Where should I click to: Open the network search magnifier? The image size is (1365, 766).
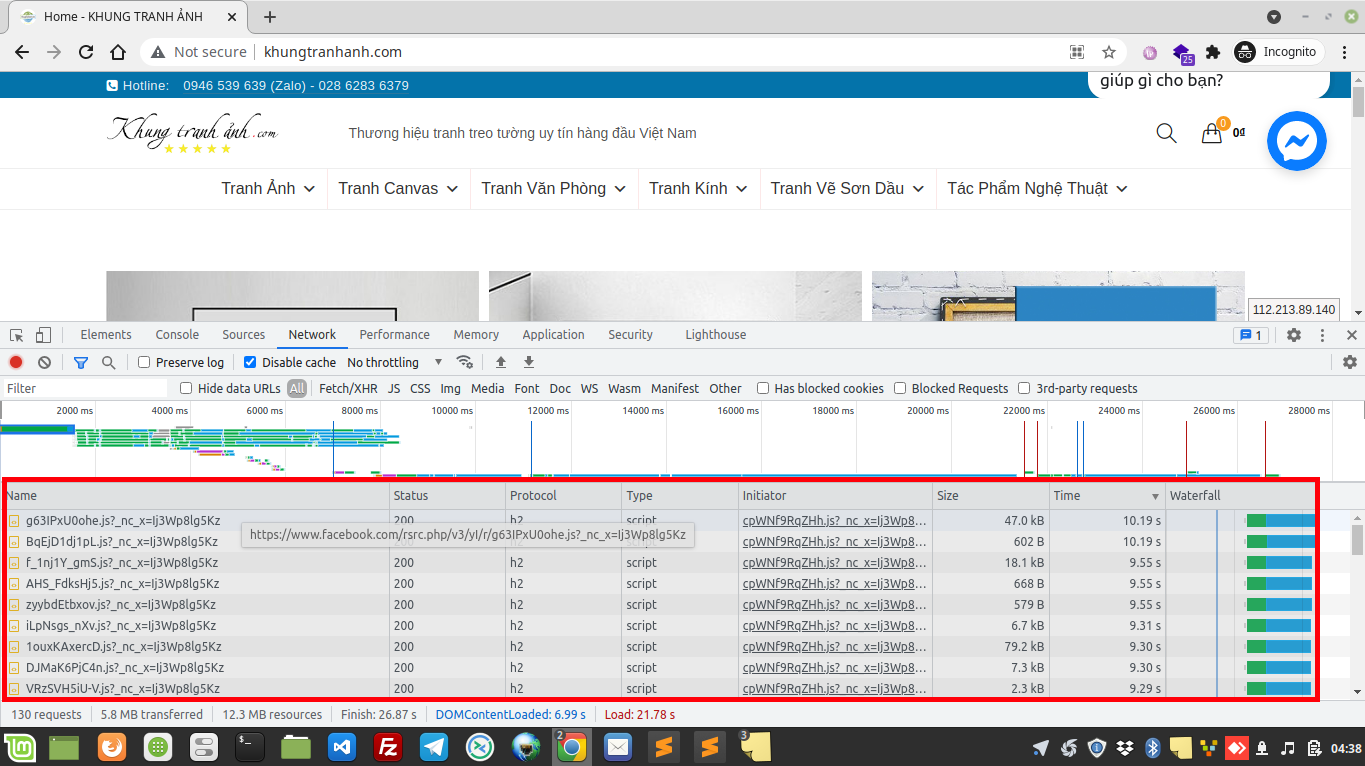(108, 362)
